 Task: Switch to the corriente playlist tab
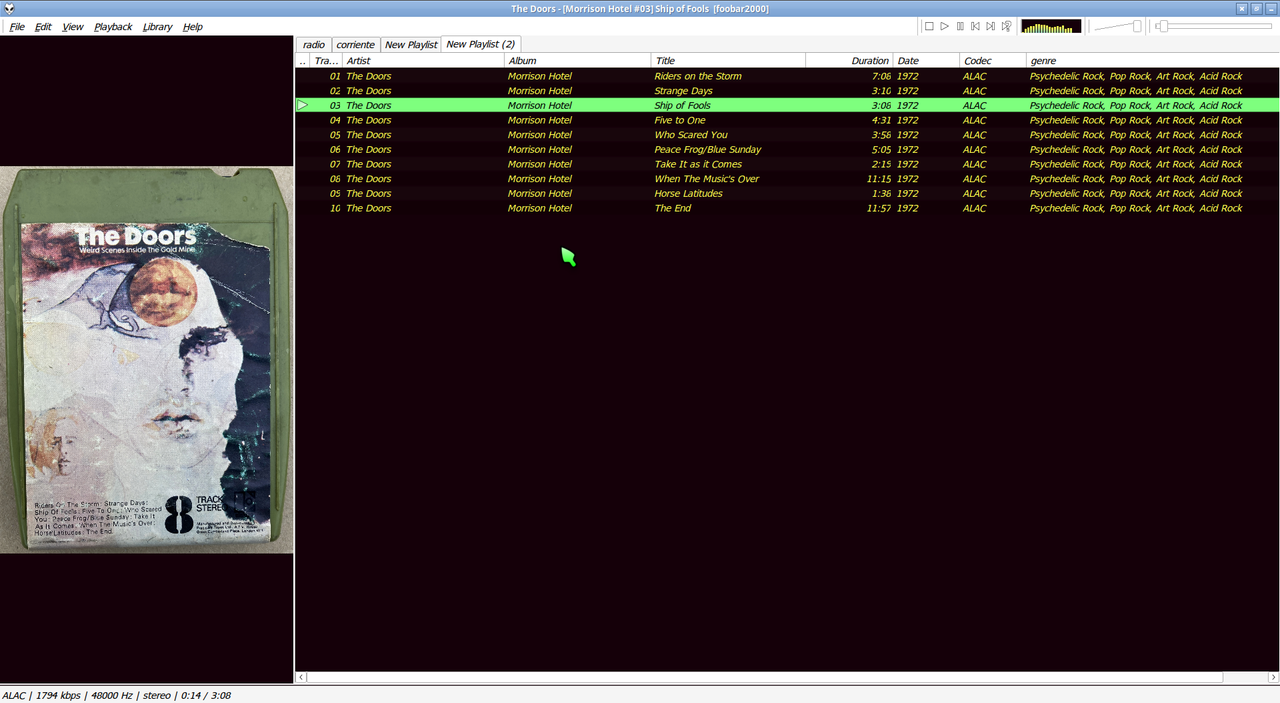pyautogui.click(x=355, y=45)
